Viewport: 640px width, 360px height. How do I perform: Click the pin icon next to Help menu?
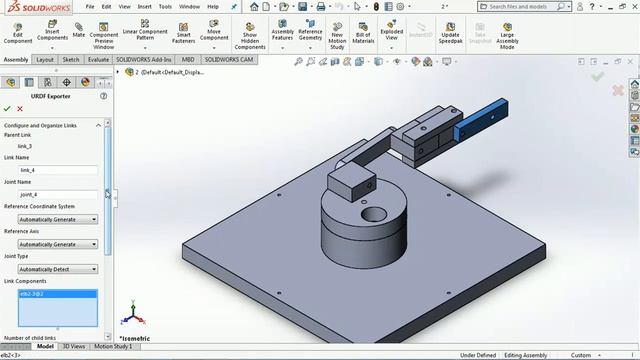point(234,7)
